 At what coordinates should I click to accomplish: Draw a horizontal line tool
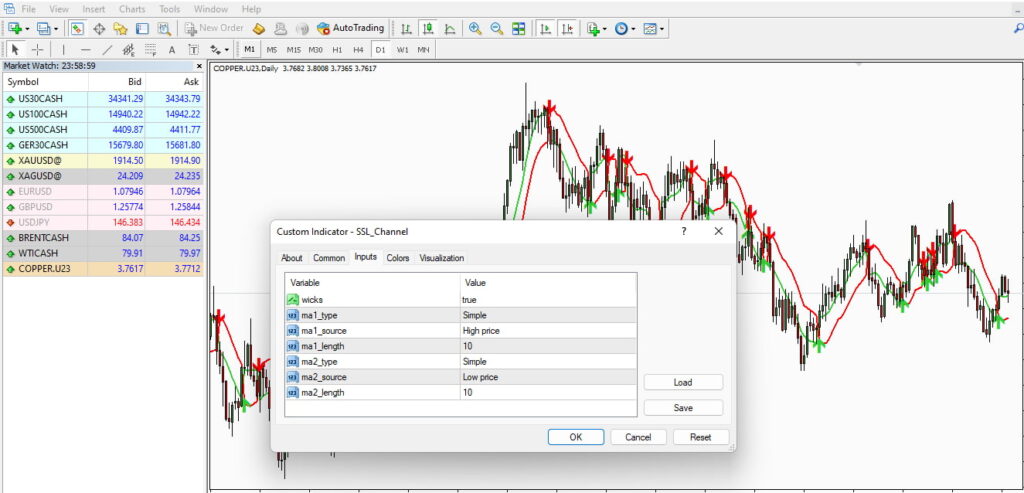pyautogui.click(x=85, y=50)
